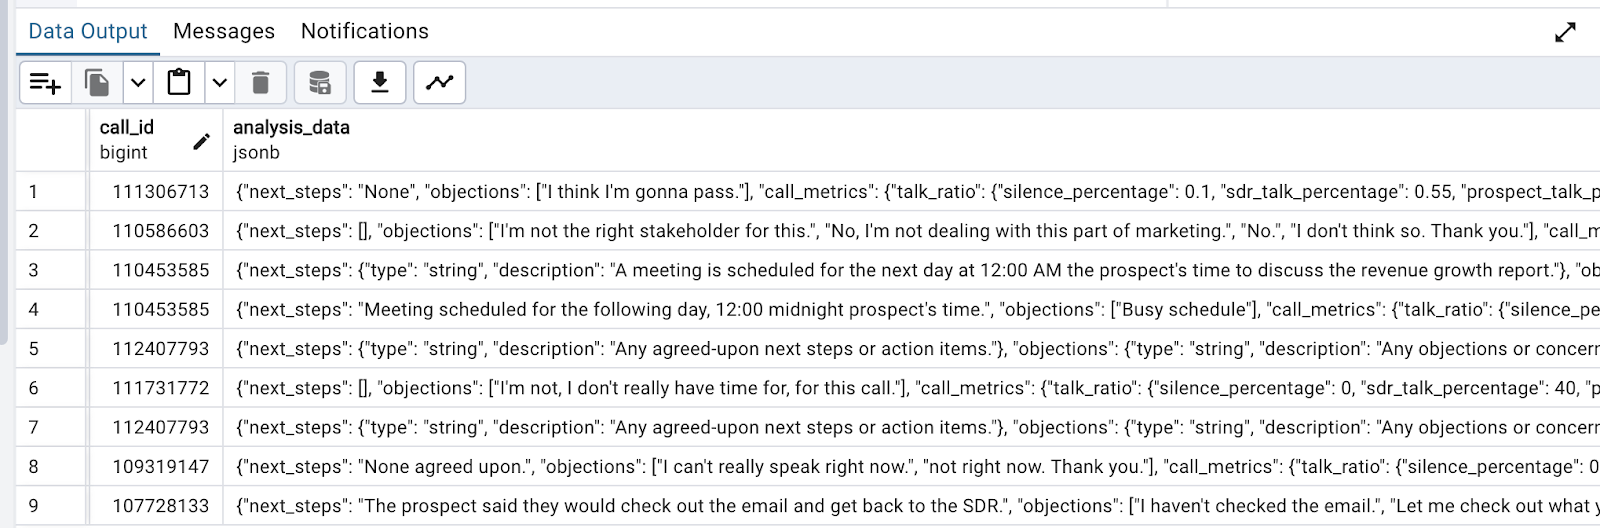Click the Paste clipboard icon
The width and height of the screenshot is (1600, 528).
(179, 83)
